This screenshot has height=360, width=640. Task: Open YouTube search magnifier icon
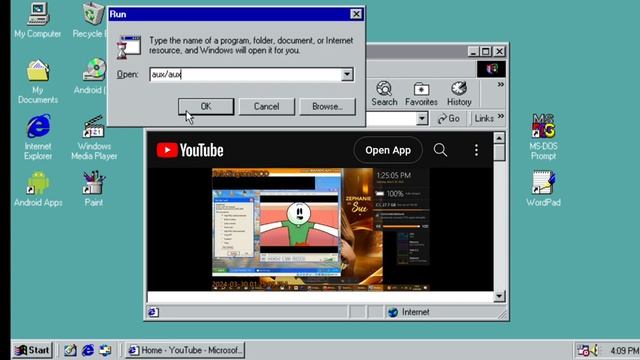(440, 150)
